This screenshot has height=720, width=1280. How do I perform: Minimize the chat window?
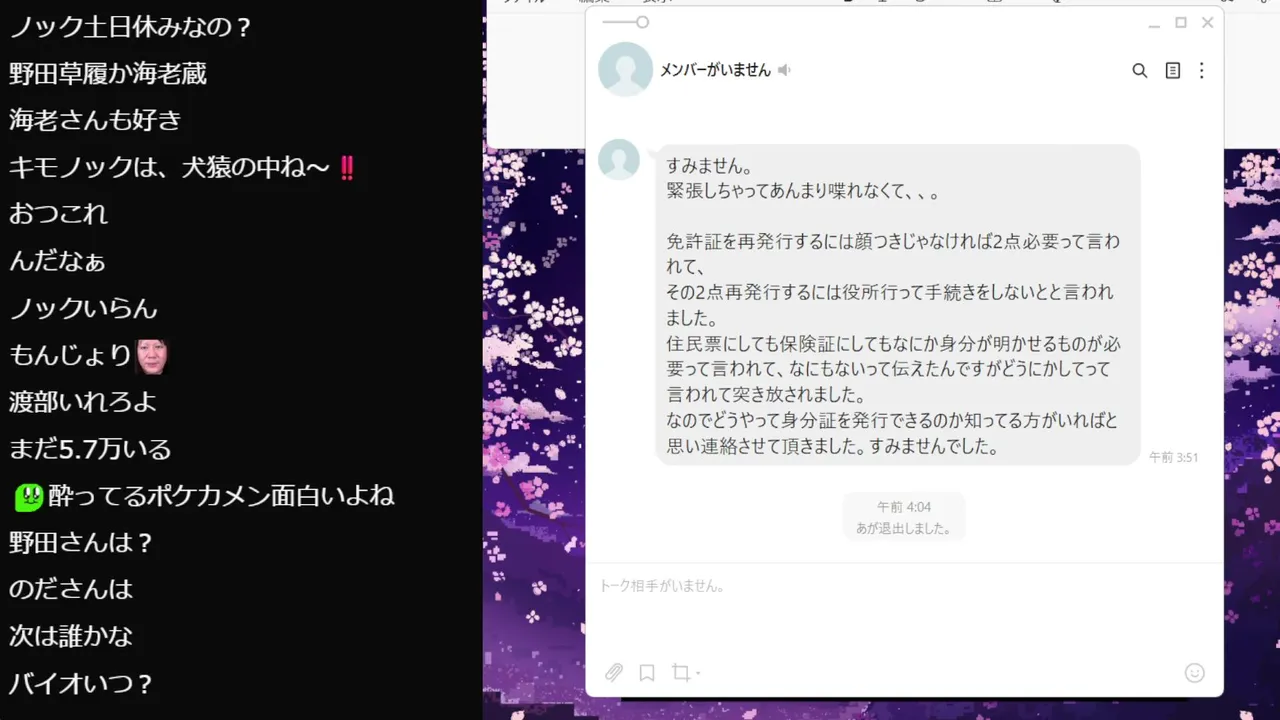click(1154, 24)
